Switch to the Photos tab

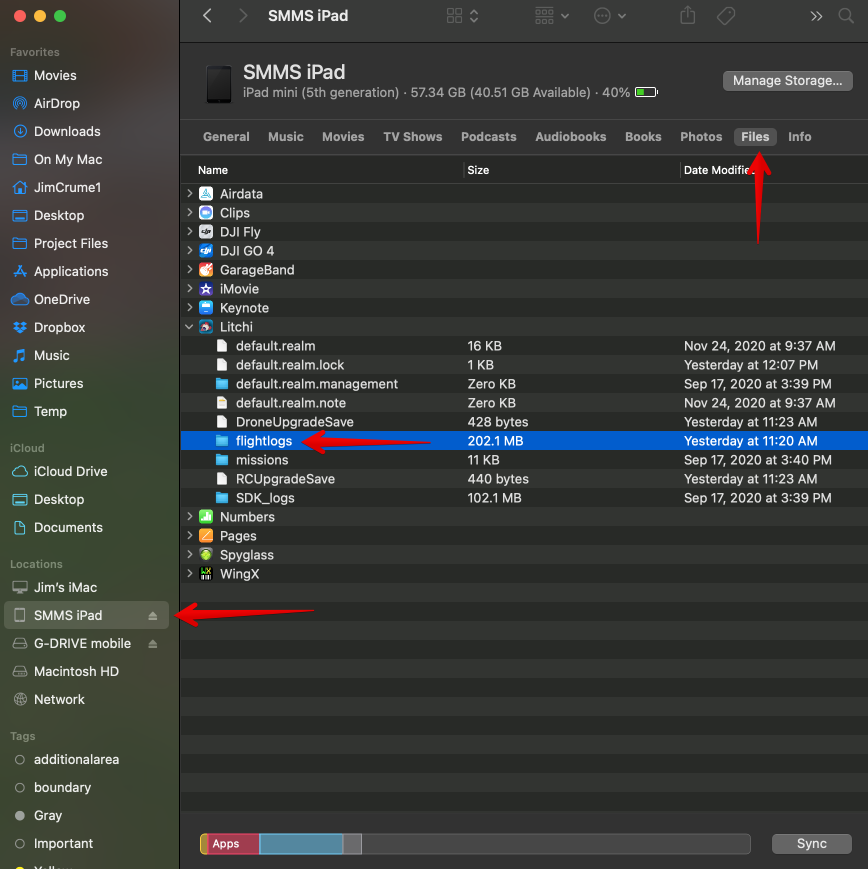coord(701,137)
